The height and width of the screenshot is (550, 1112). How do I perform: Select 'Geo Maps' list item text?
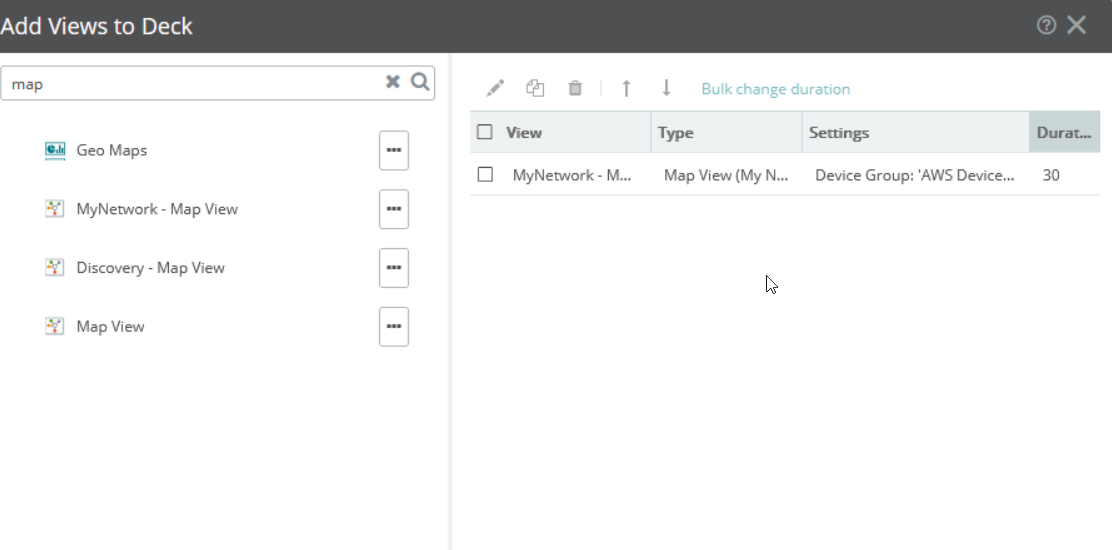[x=112, y=150]
